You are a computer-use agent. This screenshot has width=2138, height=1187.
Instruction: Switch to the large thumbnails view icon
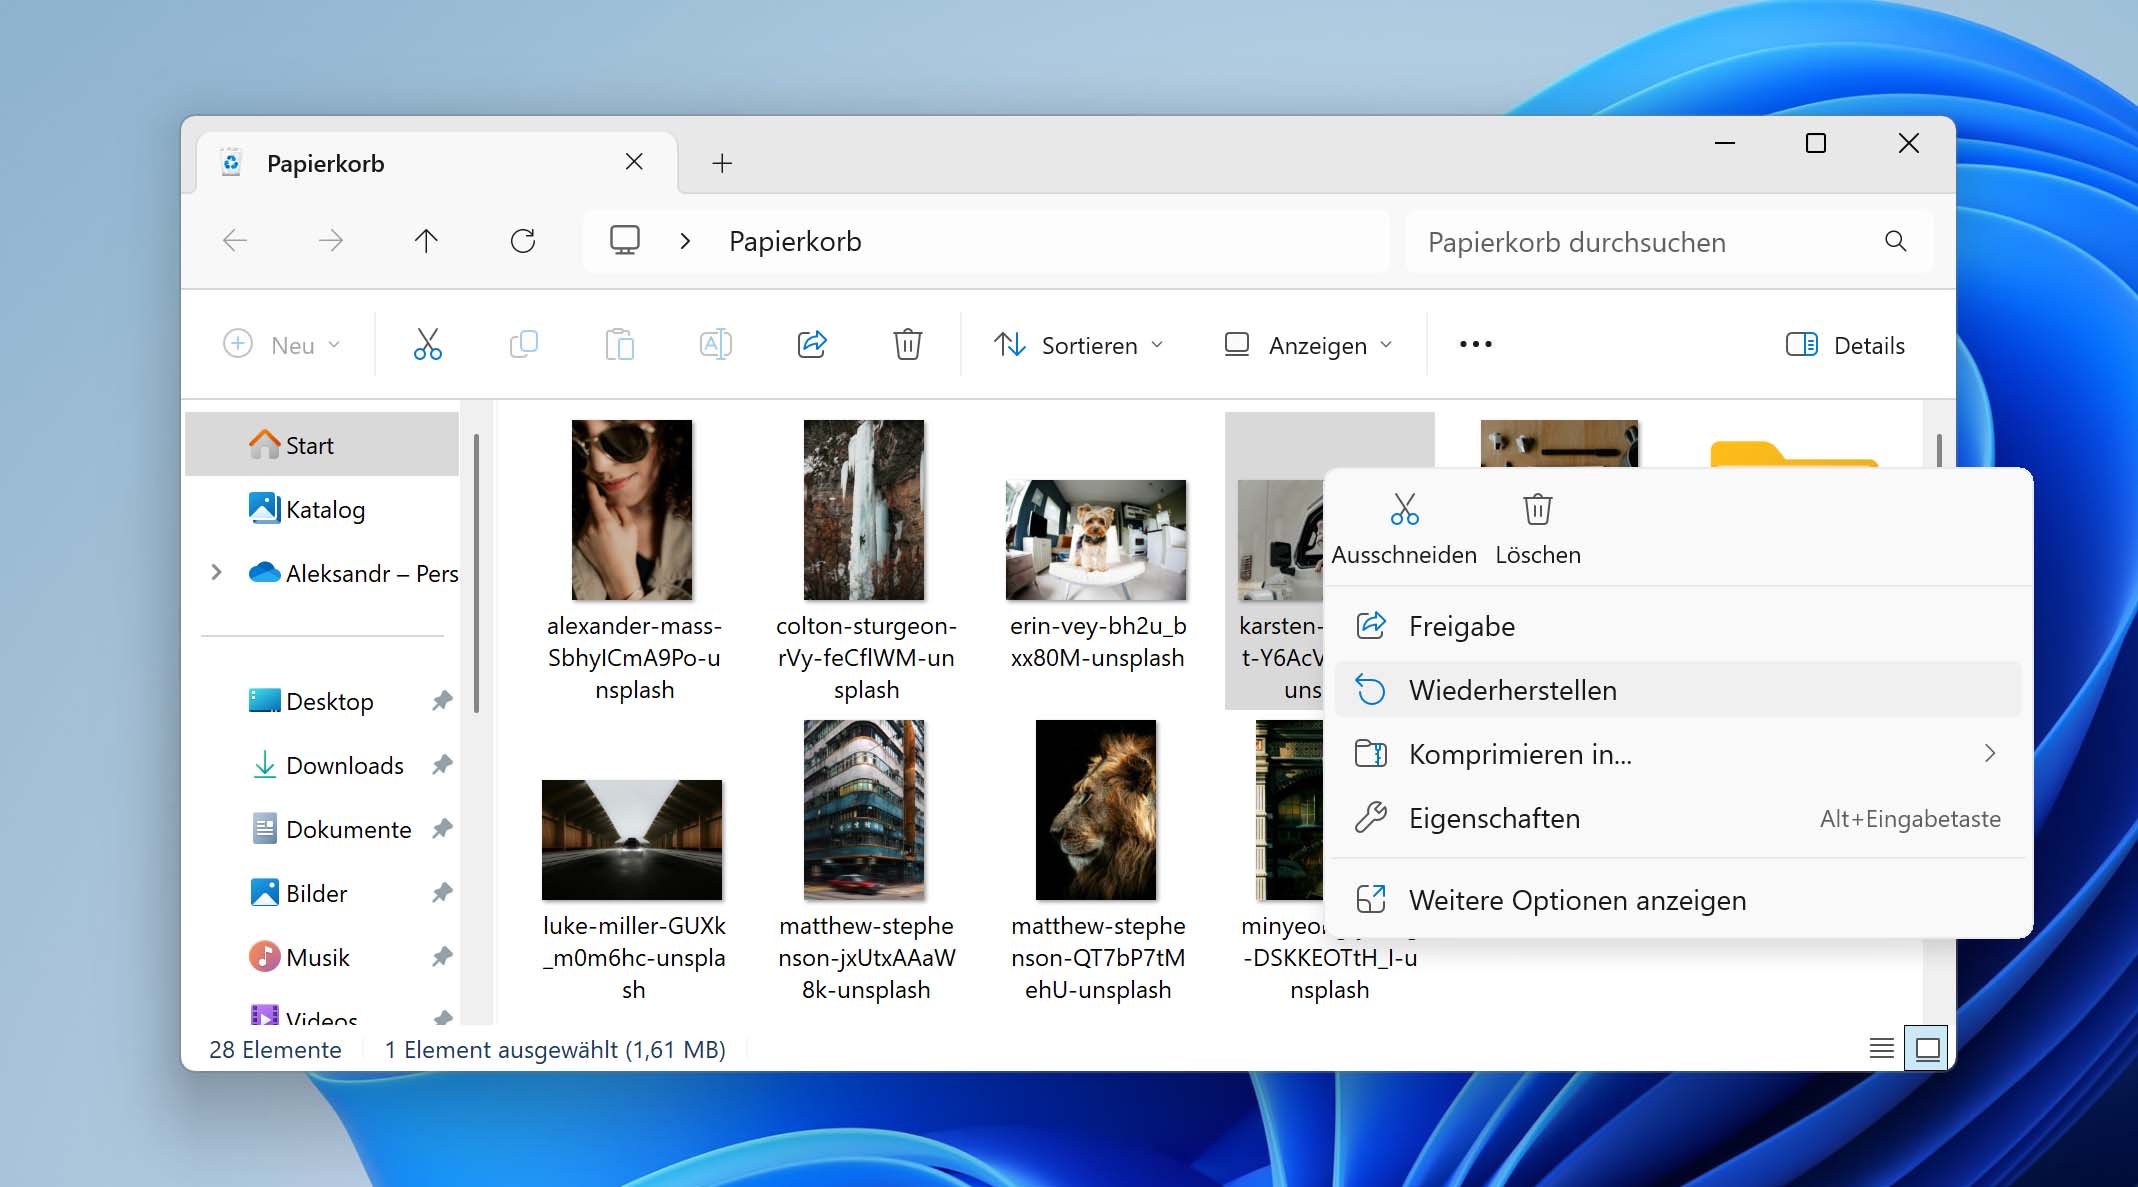point(1927,1048)
